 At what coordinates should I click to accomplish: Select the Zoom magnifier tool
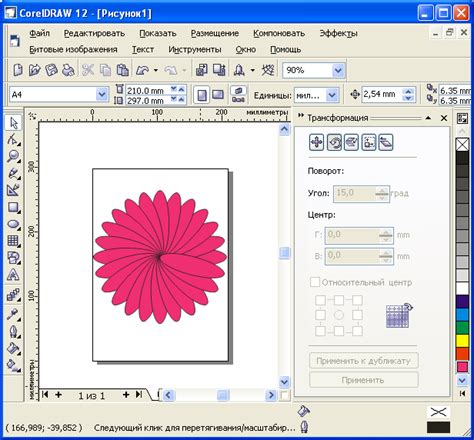coord(13,156)
